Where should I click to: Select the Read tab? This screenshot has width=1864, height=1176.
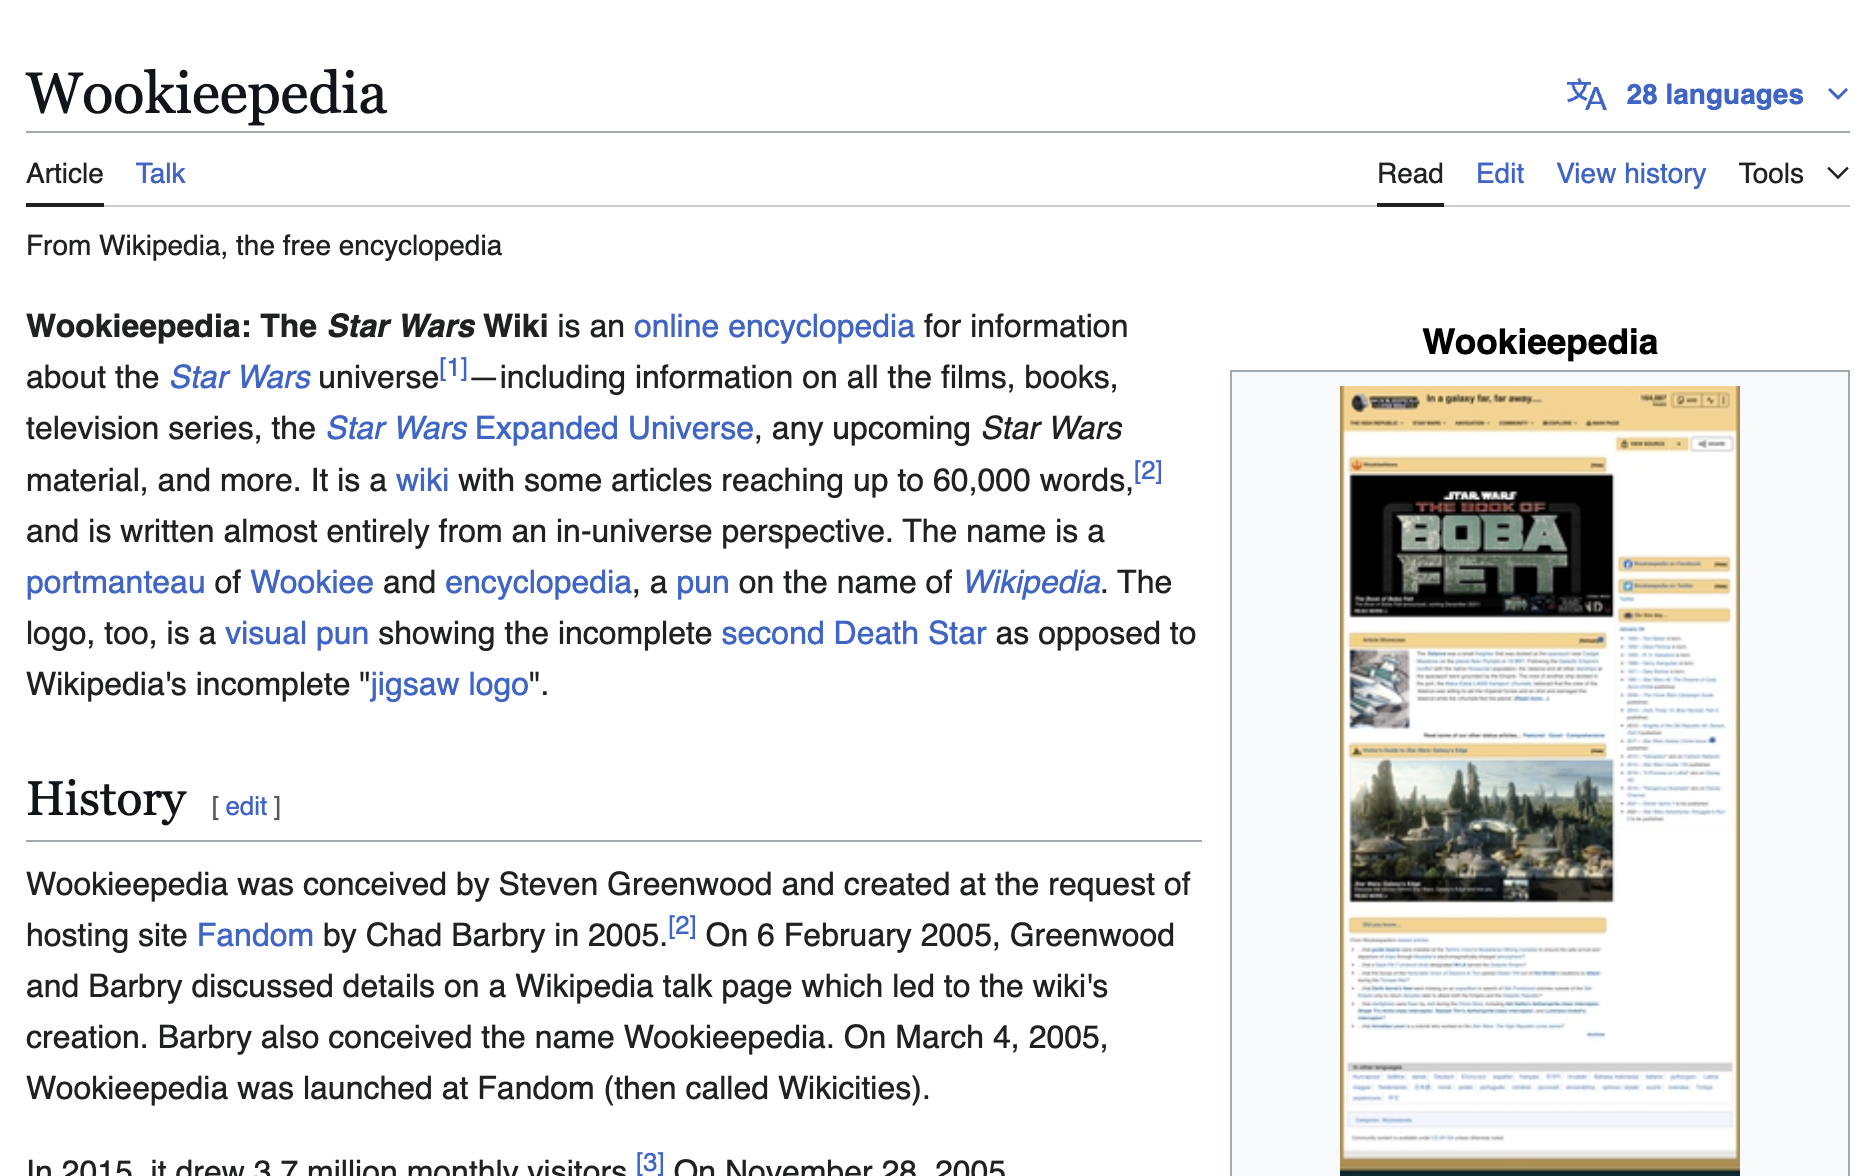coord(1409,174)
